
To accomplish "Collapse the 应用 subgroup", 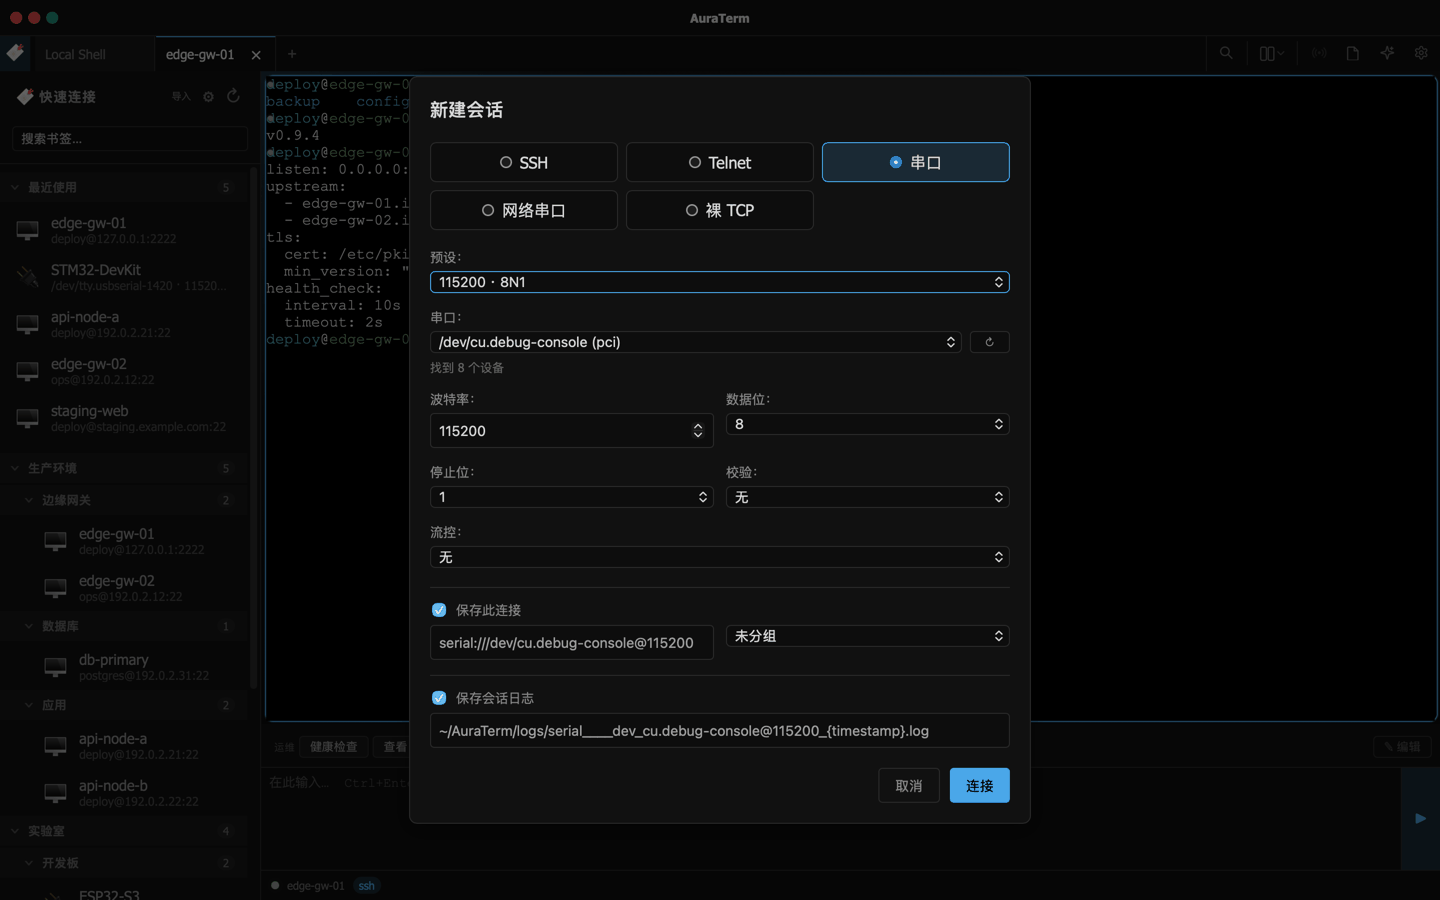I will (x=125, y=705).
